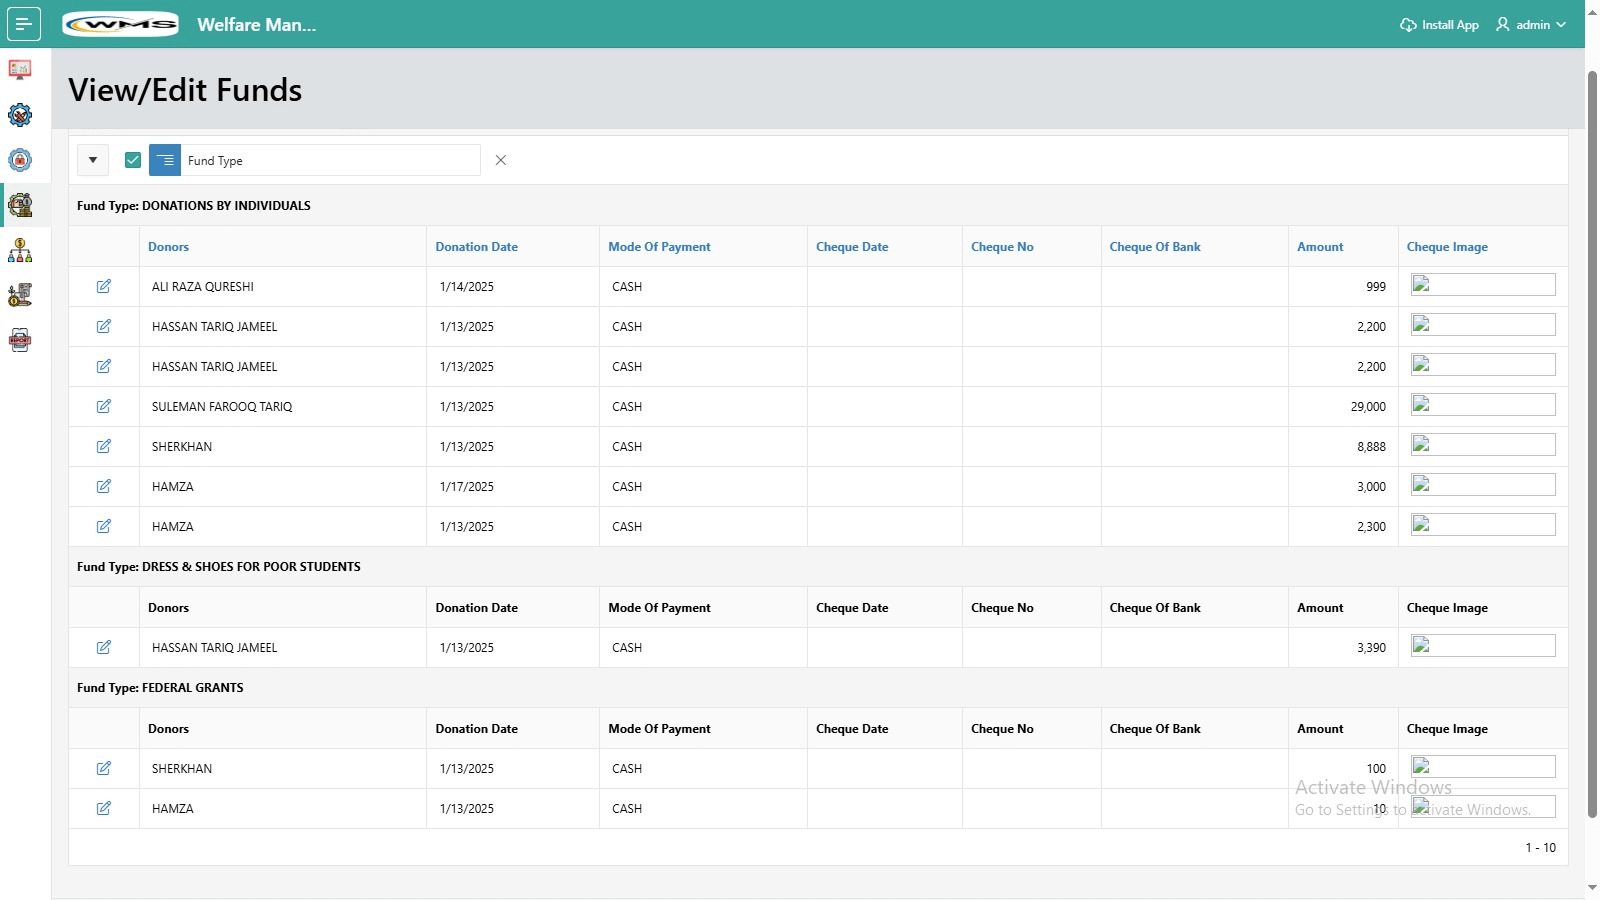Click cheque image thumbnail for SHERKHAN 8,888

pyautogui.click(x=1482, y=445)
